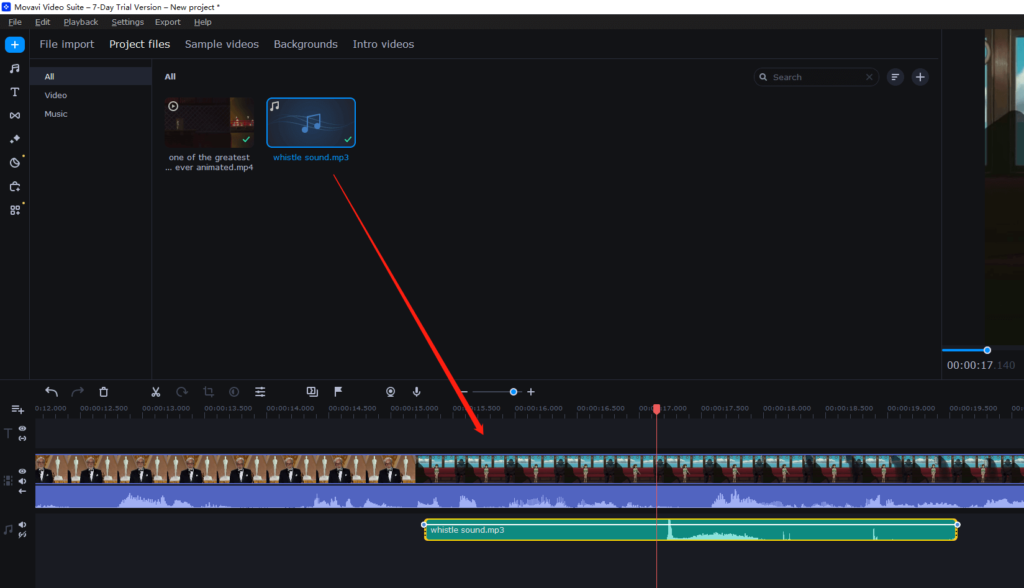Click the Undo arrow icon
1024x588 pixels.
pos(50,392)
